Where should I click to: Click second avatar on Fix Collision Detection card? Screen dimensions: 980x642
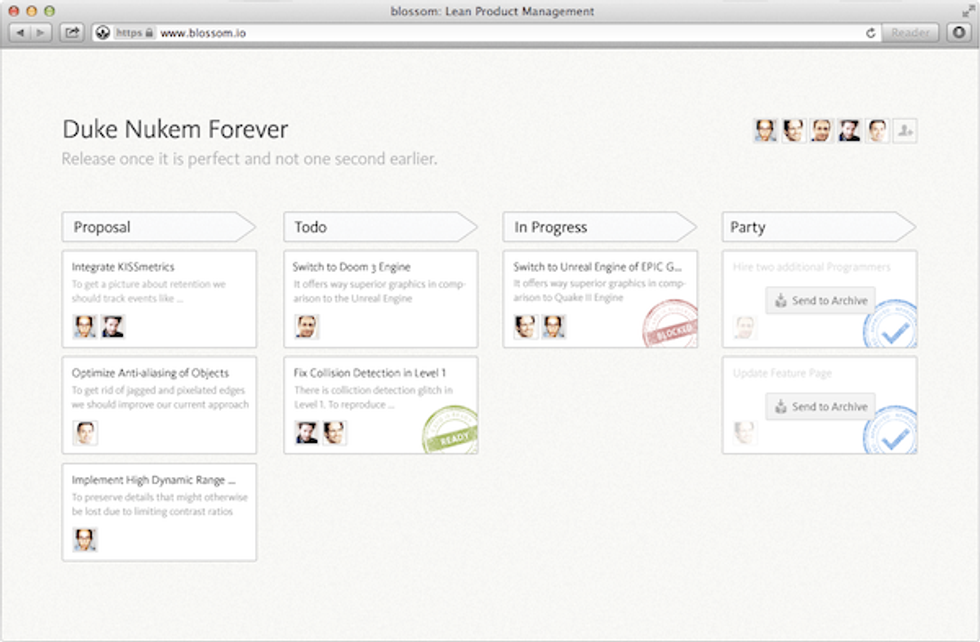coord(334,433)
